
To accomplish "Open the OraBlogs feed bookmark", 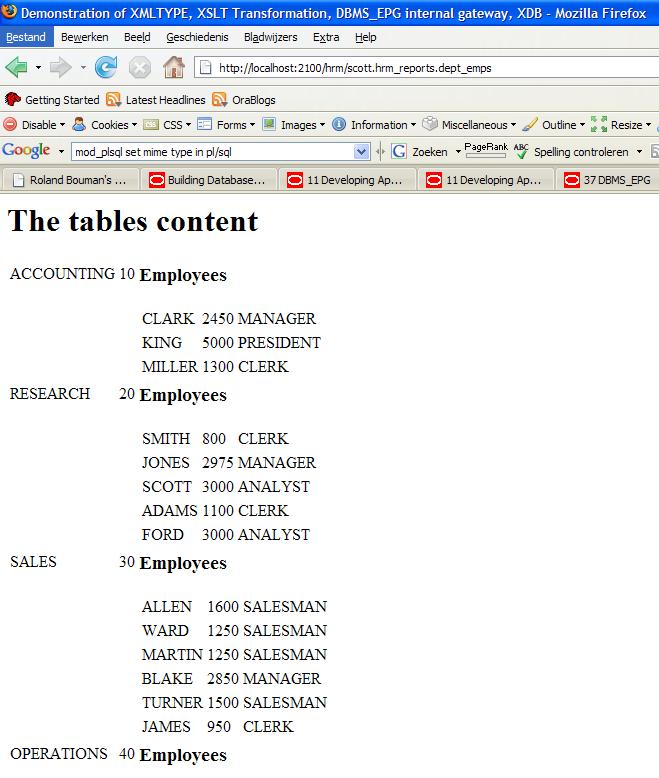I will (x=244, y=100).
